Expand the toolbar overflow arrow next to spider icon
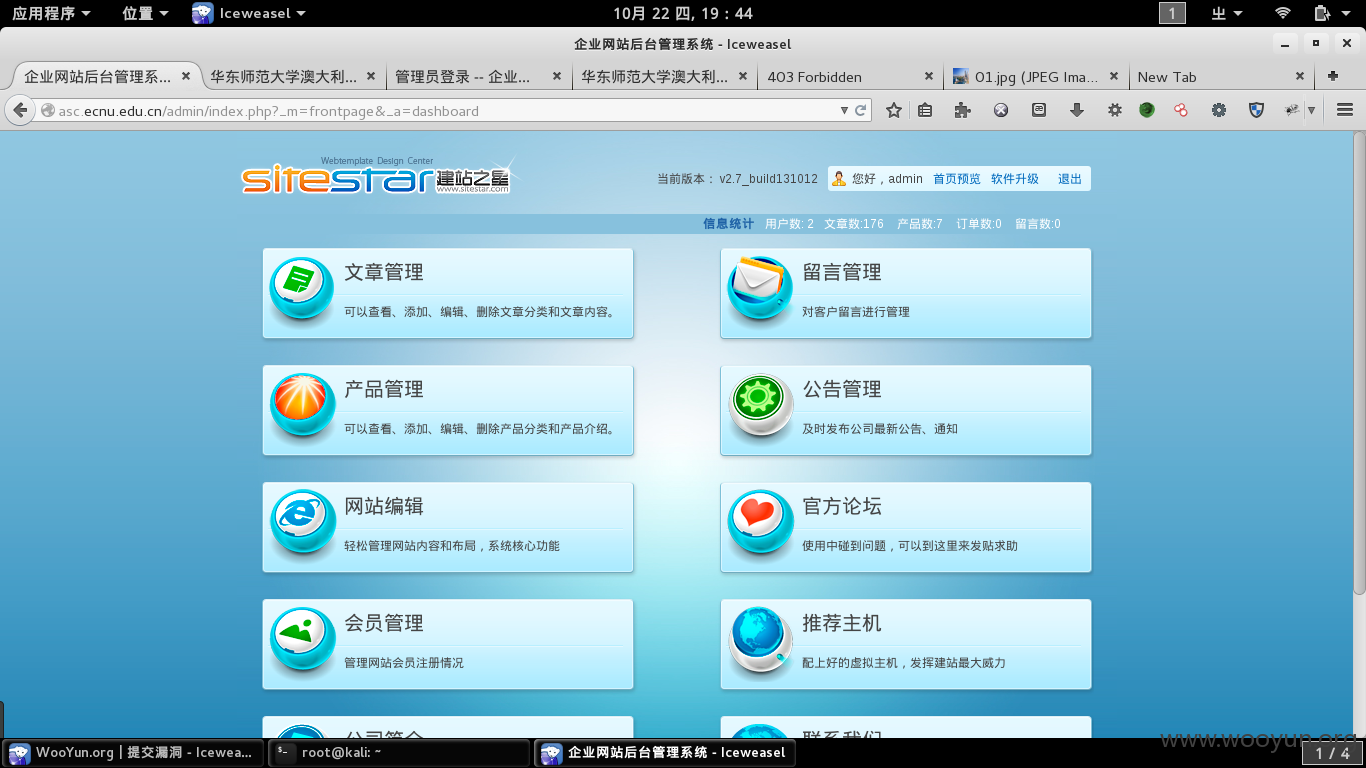Viewport: 1366px width, 768px height. 1311,111
